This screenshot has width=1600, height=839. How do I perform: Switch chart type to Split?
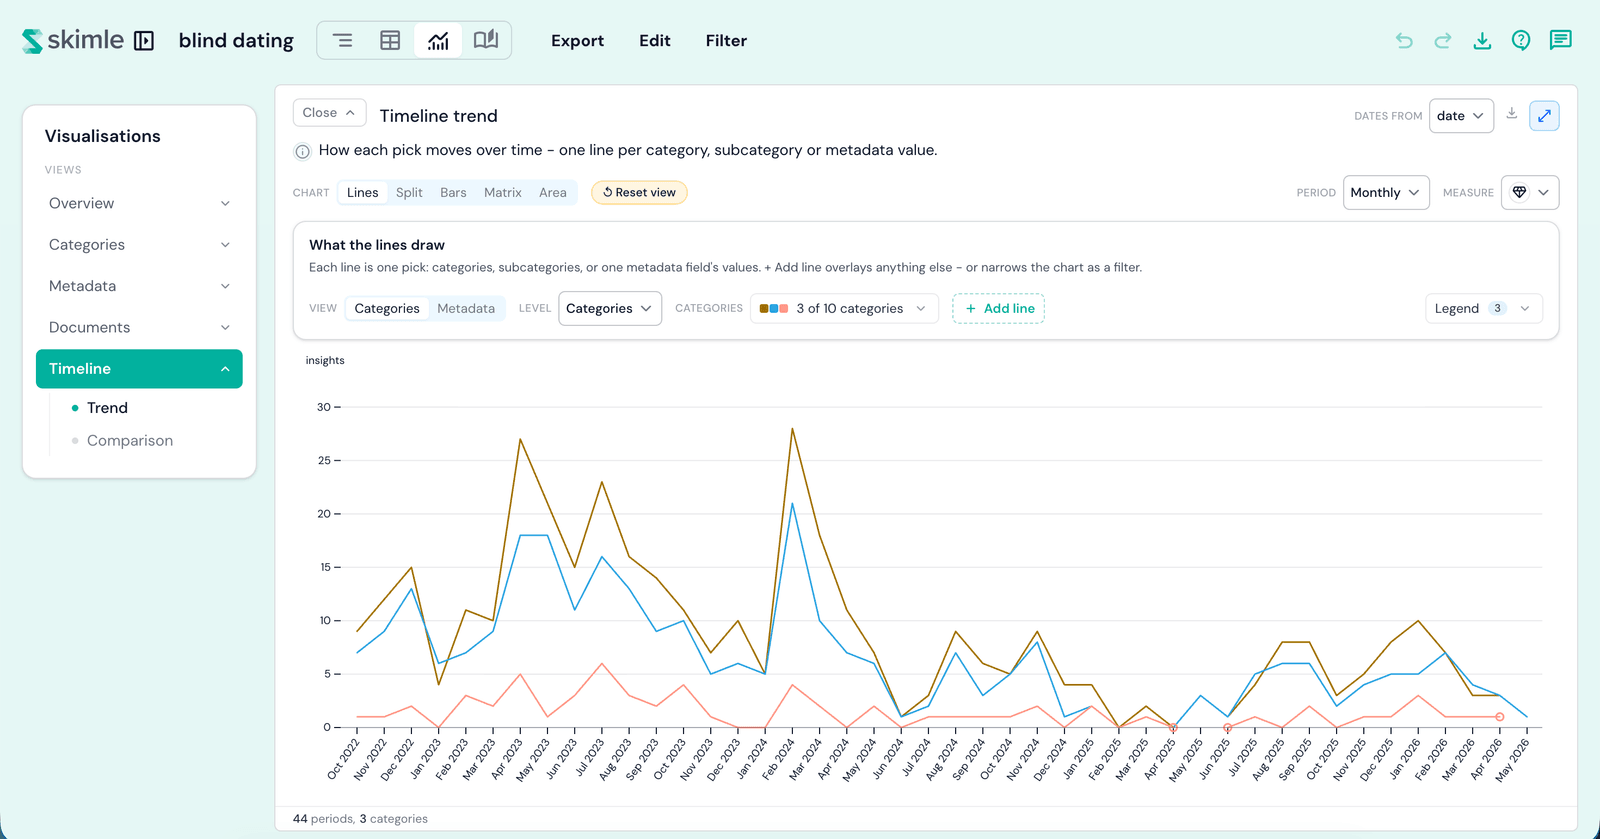pos(409,193)
